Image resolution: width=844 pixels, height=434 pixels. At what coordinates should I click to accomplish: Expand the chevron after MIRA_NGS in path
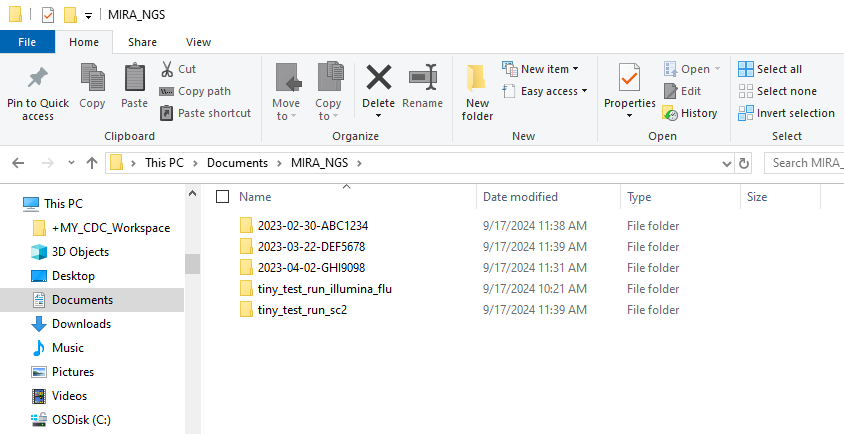[x=359, y=163]
